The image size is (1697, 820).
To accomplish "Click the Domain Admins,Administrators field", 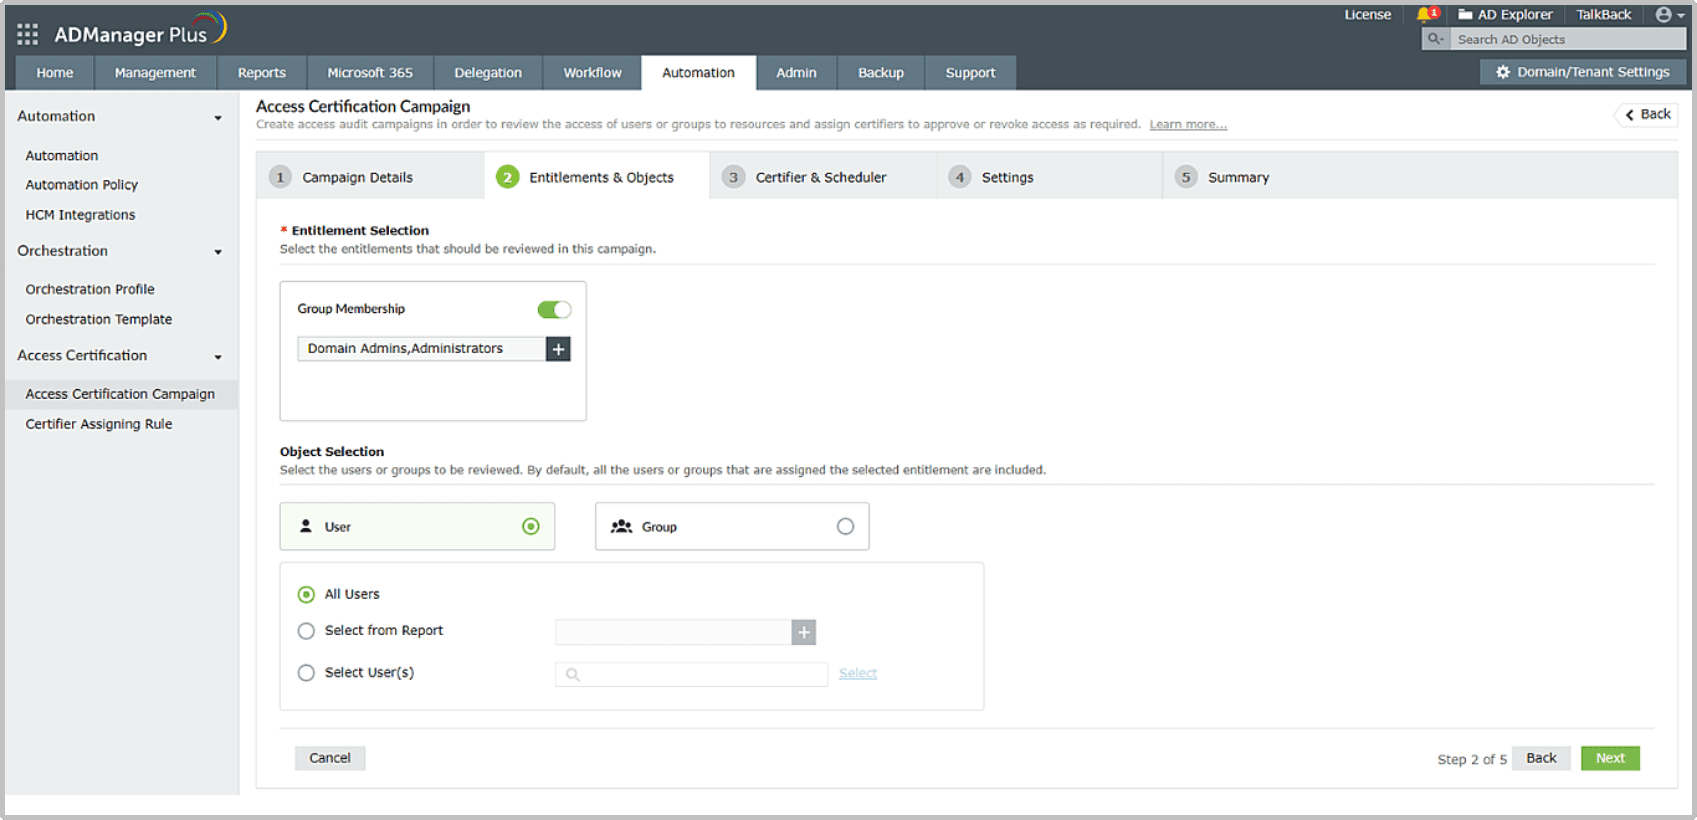I will 421,349.
